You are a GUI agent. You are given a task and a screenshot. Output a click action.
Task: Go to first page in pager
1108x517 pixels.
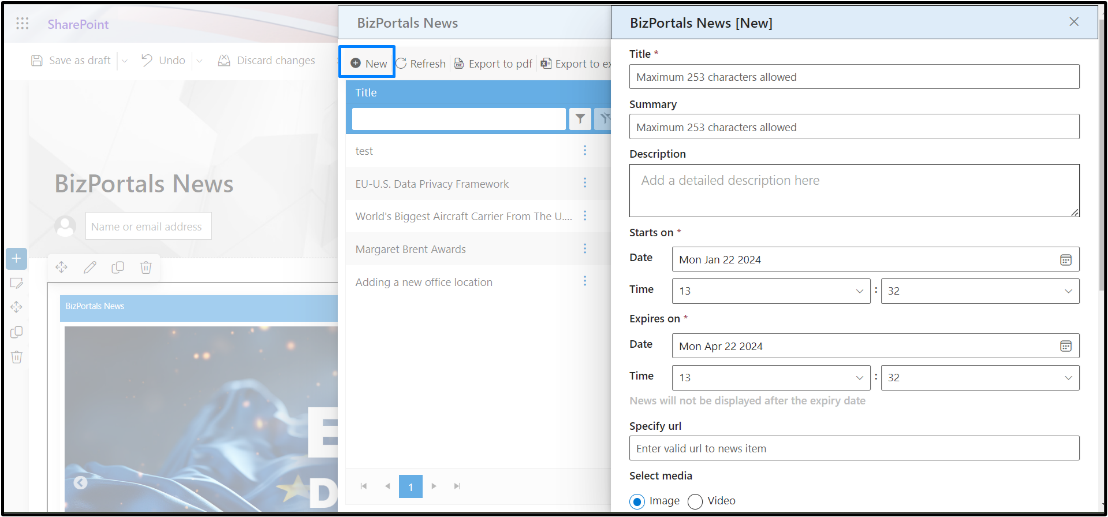click(x=364, y=487)
